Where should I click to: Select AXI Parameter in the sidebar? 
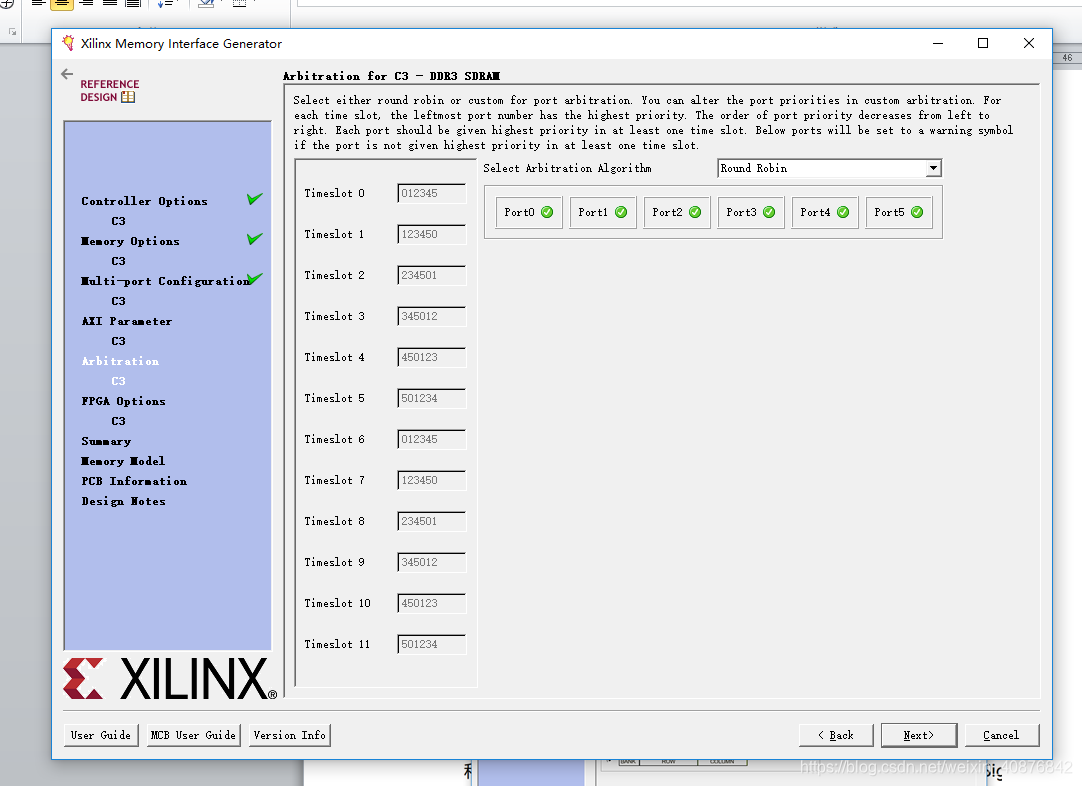[127, 322]
